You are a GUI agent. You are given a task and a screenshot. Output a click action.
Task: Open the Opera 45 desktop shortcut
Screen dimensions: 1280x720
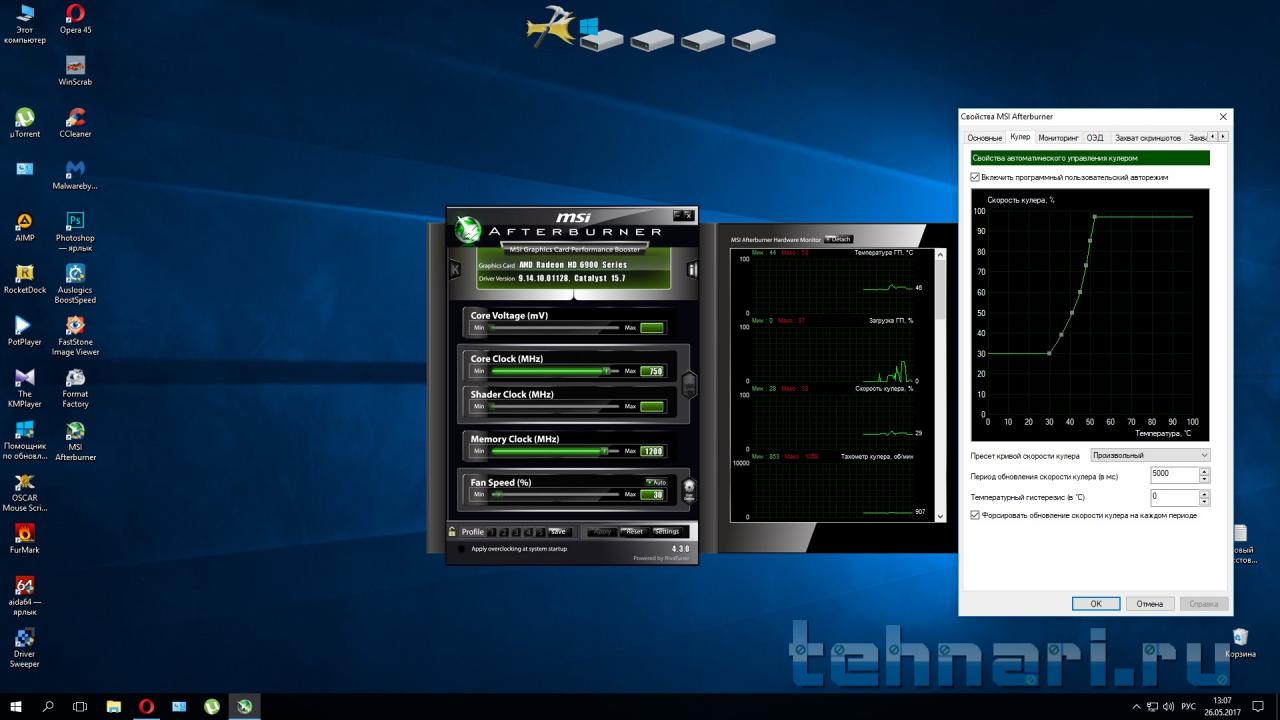pos(75,18)
